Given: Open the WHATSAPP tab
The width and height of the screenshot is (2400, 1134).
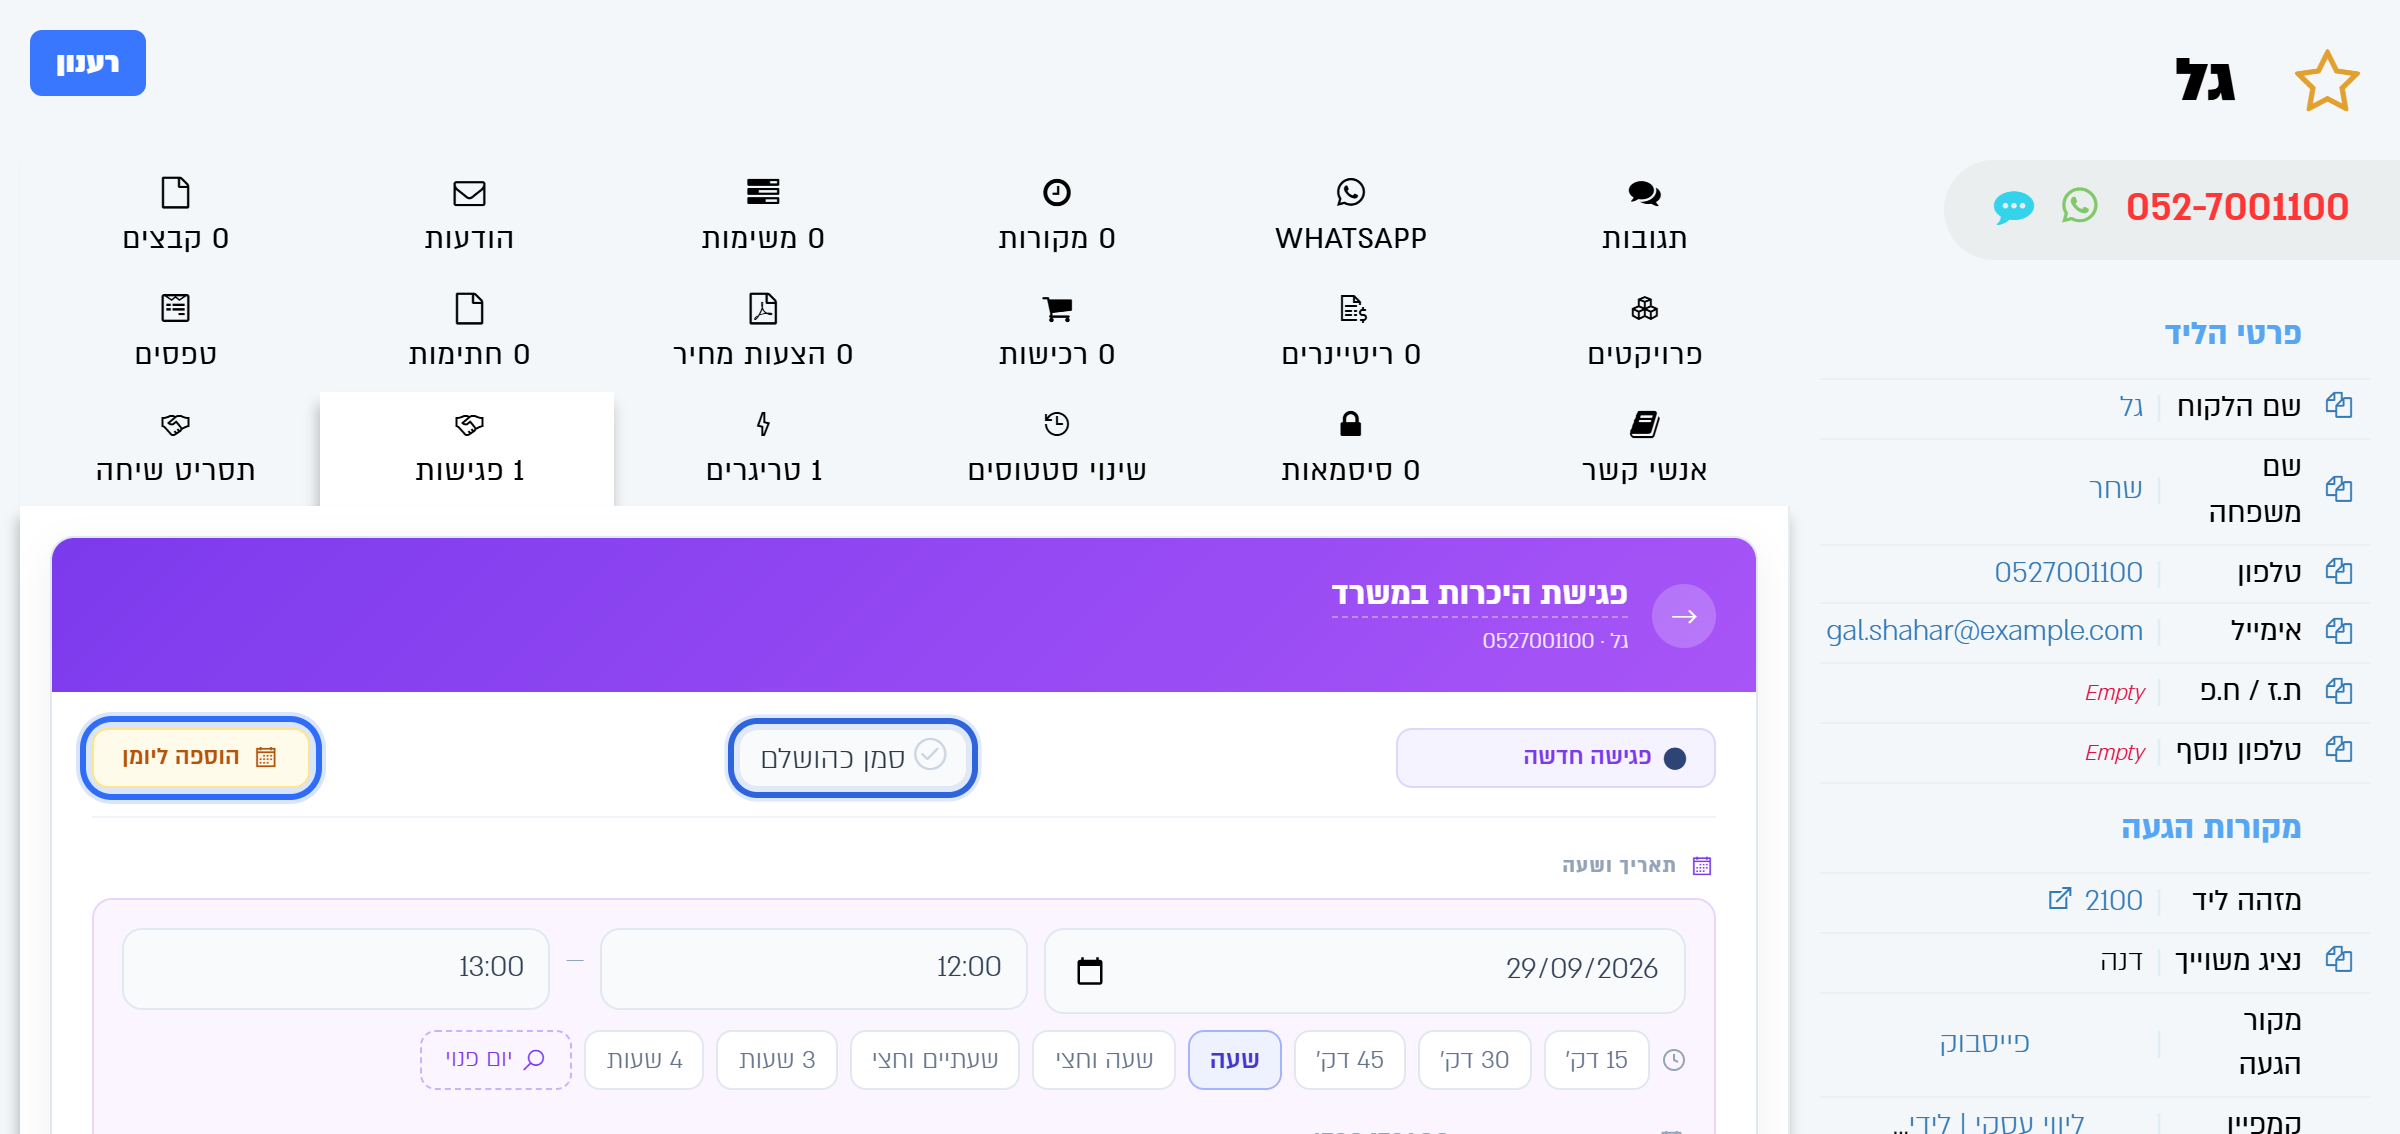Looking at the screenshot, I should point(1350,216).
